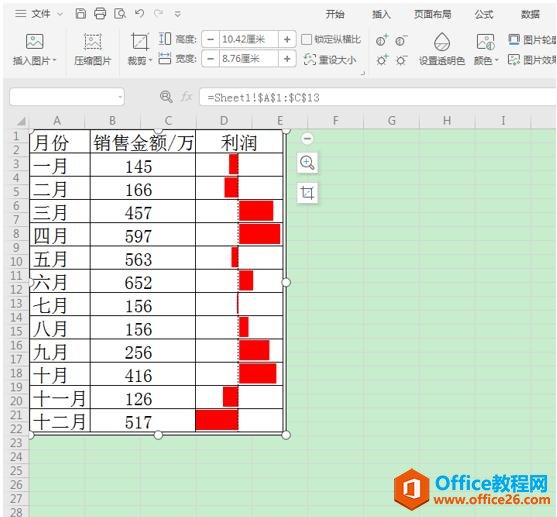Decrease height with the minus button
The height and width of the screenshot is (517, 557).
coord(210,39)
